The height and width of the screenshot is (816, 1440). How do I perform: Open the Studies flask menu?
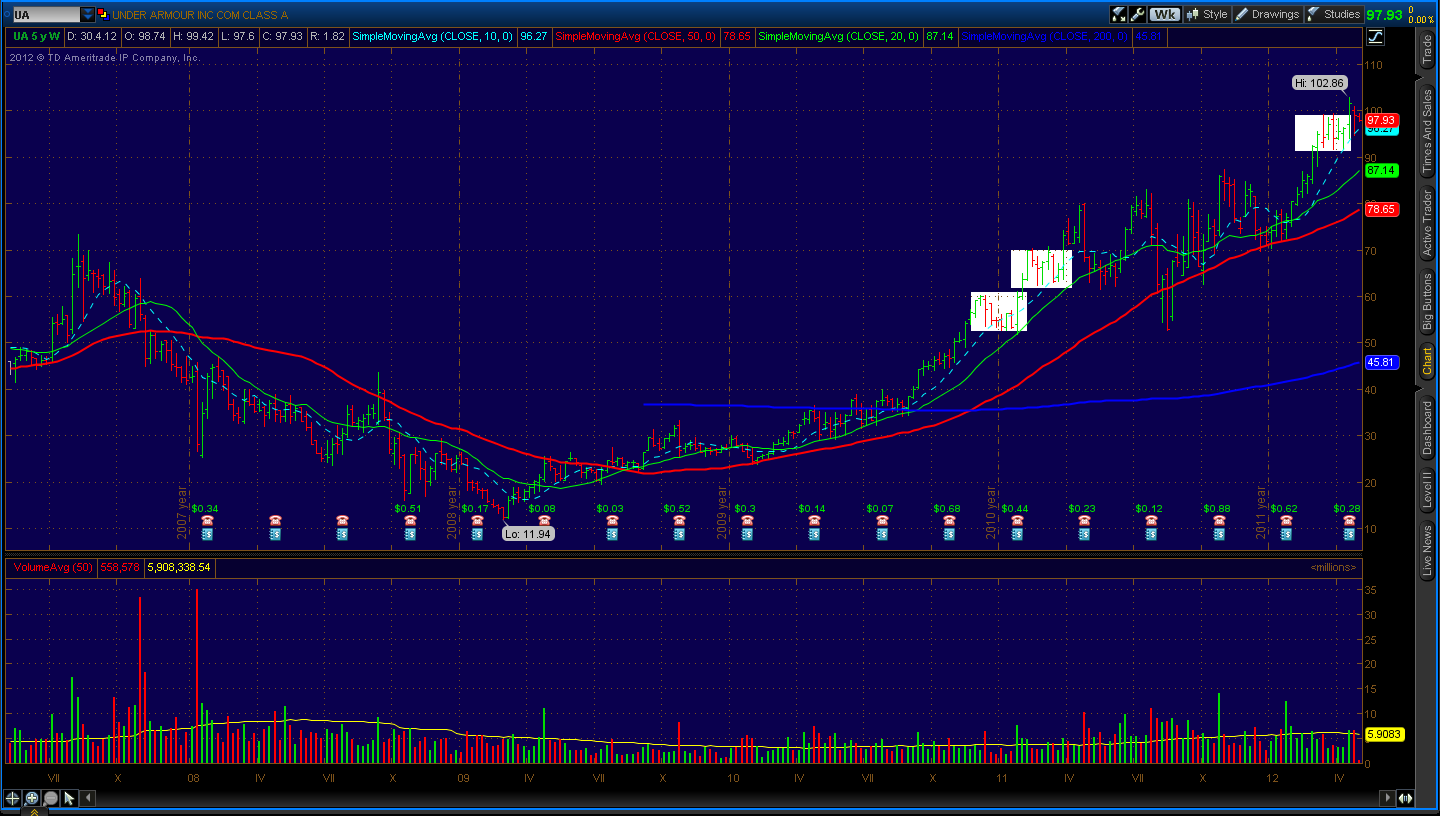(1334, 14)
